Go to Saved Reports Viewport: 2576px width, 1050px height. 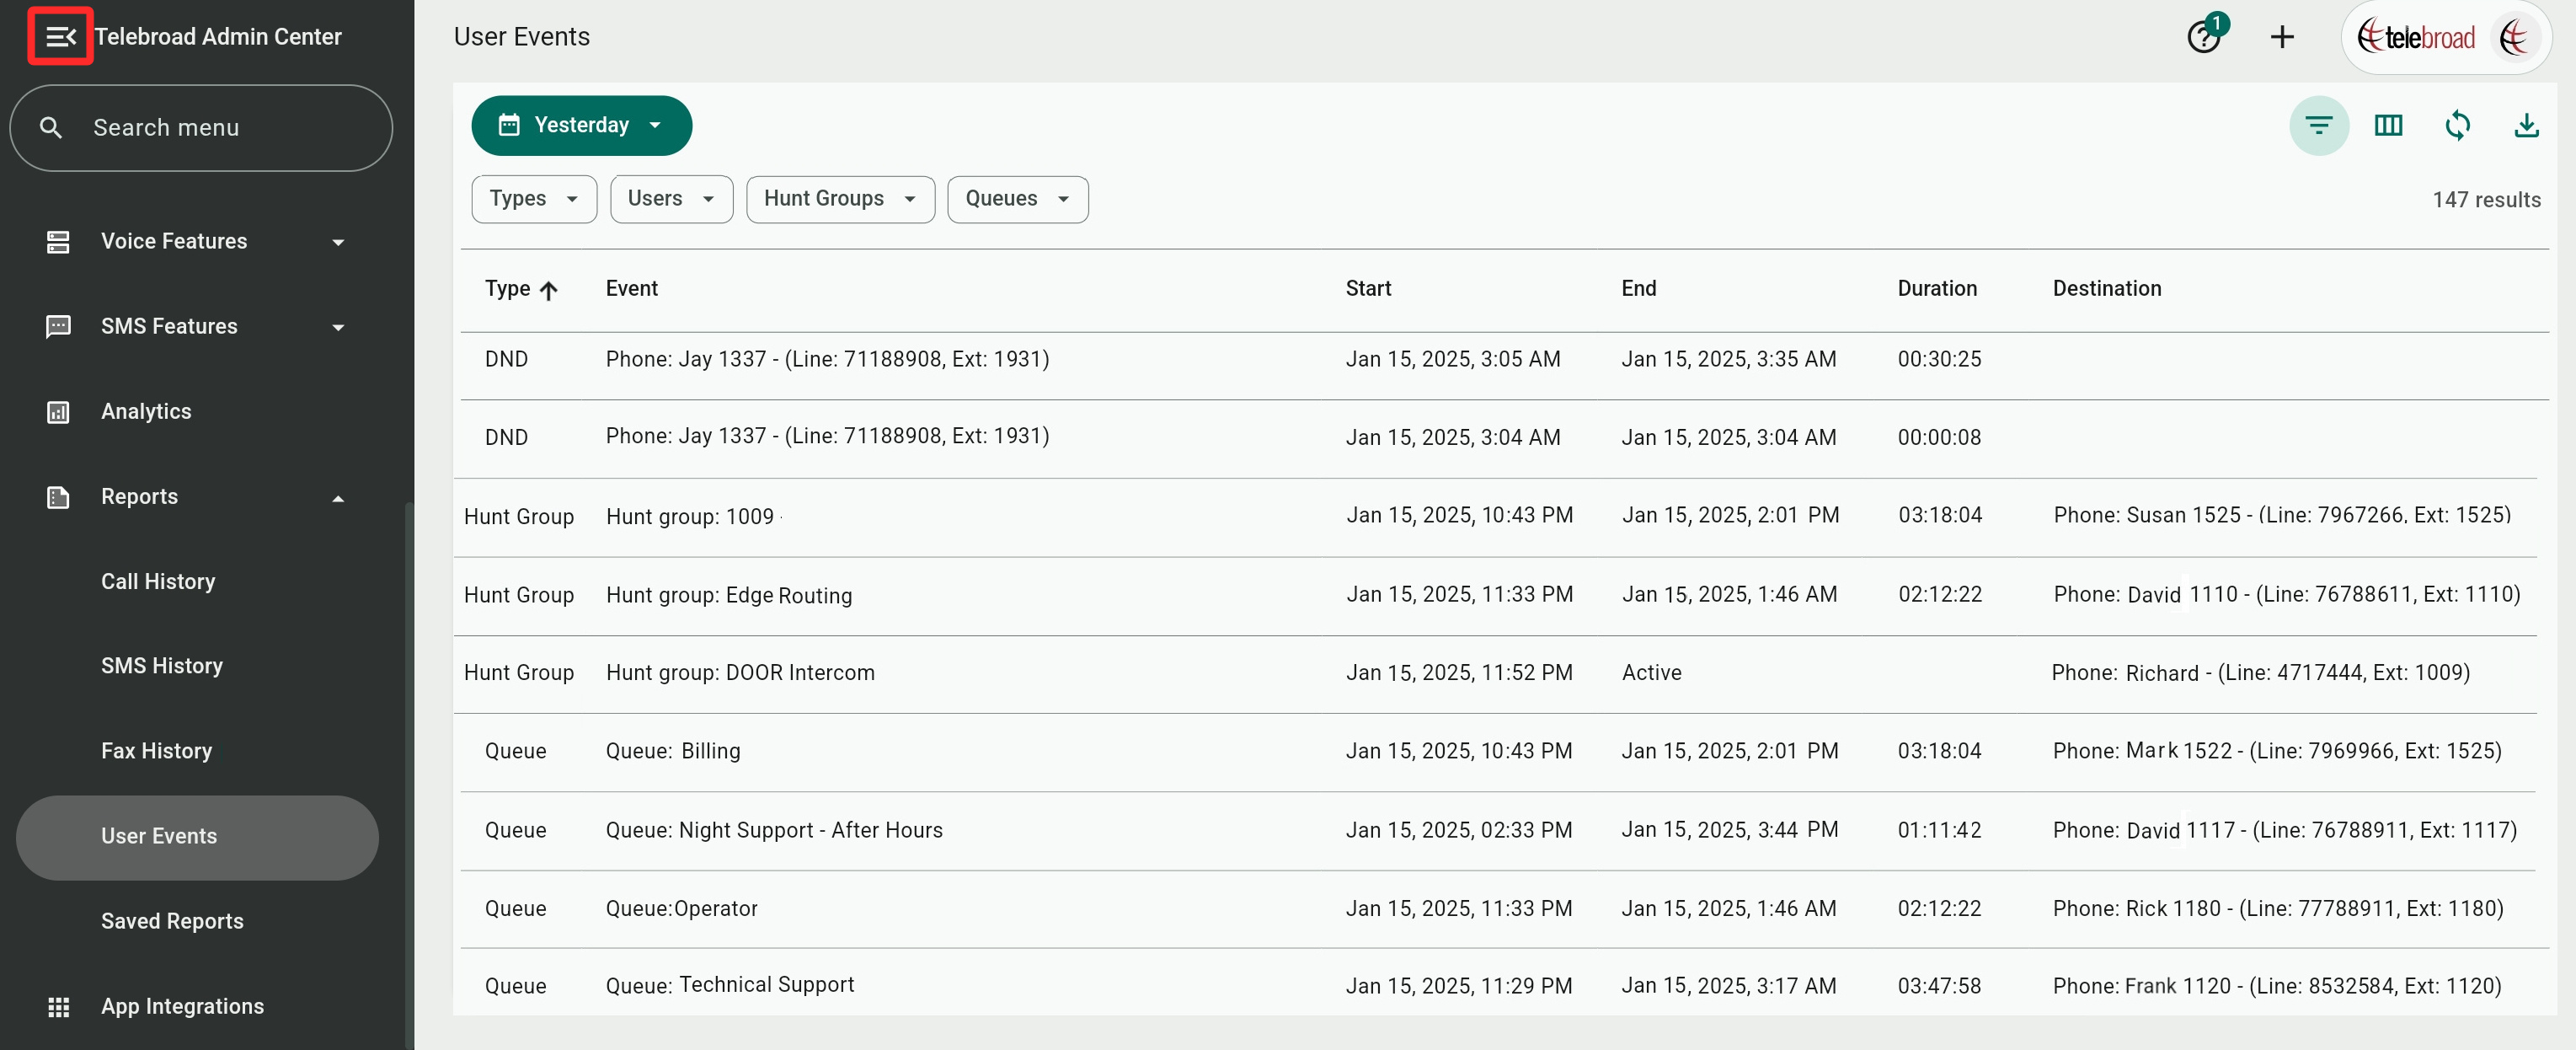tap(172, 921)
